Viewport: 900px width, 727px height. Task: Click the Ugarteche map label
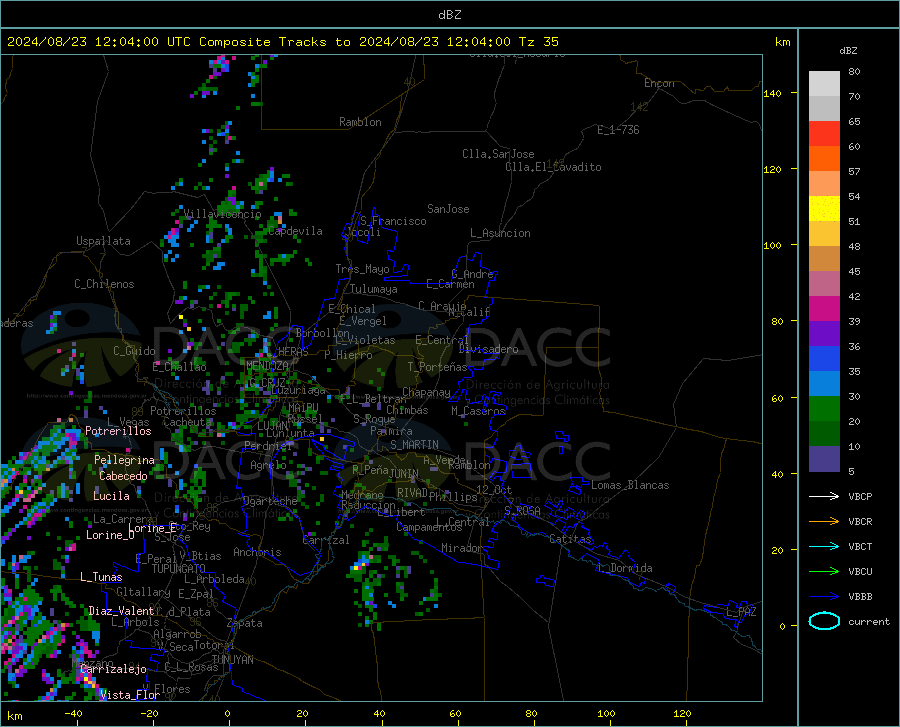[270, 501]
